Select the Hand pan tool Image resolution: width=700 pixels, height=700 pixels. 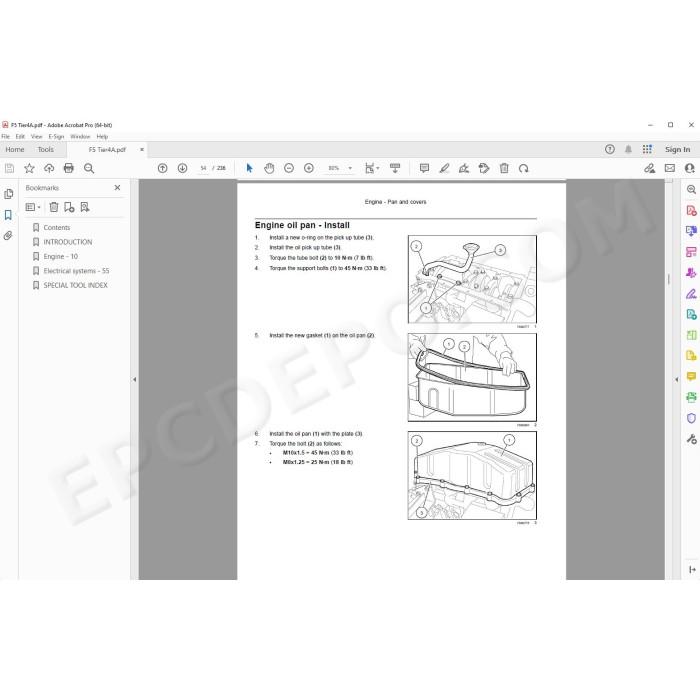[269, 168]
